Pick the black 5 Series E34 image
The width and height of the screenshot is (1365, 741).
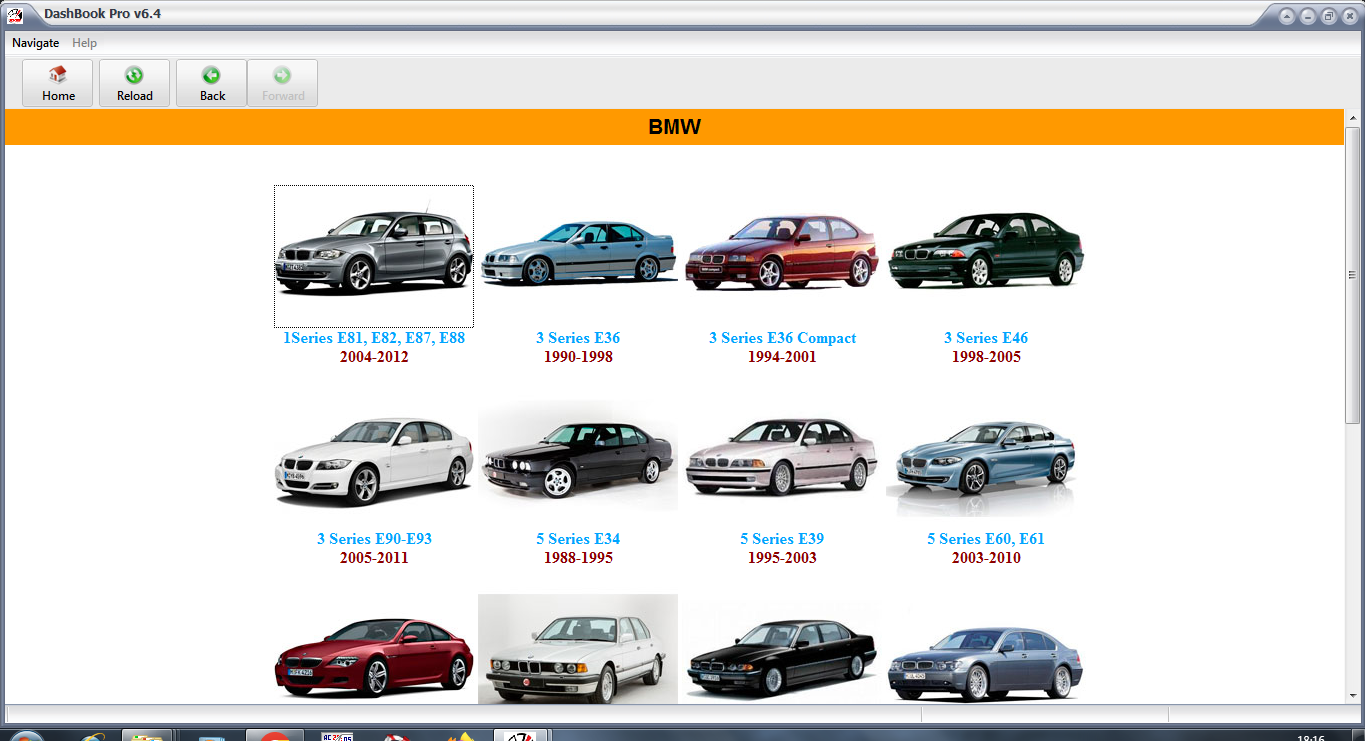coord(578,456)
